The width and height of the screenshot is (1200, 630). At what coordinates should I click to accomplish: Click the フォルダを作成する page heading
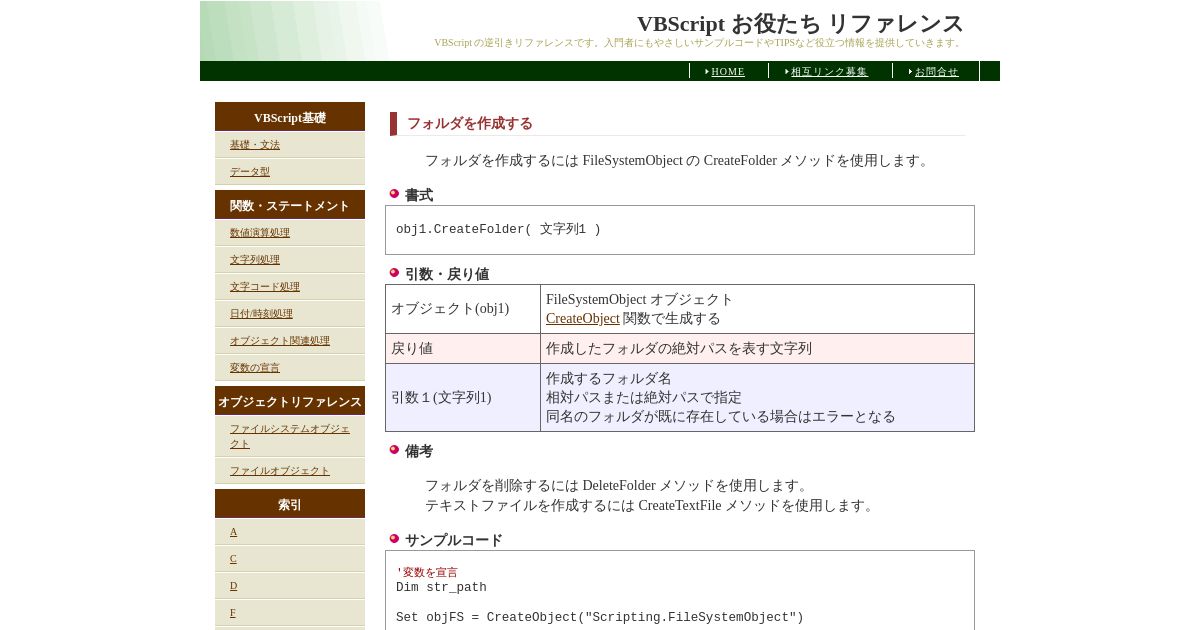point(470,124)
